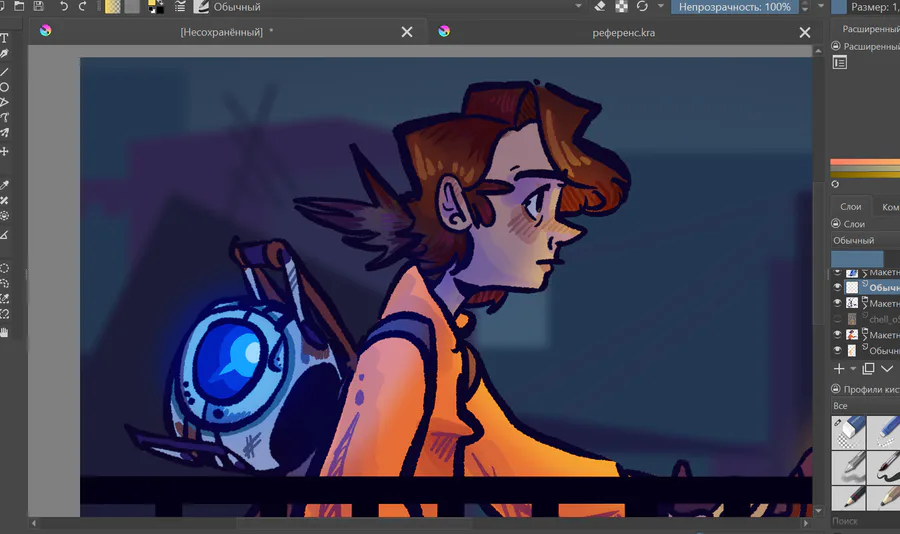Open a document via the folder icon

pyautogui.click(x=19, y=6)
